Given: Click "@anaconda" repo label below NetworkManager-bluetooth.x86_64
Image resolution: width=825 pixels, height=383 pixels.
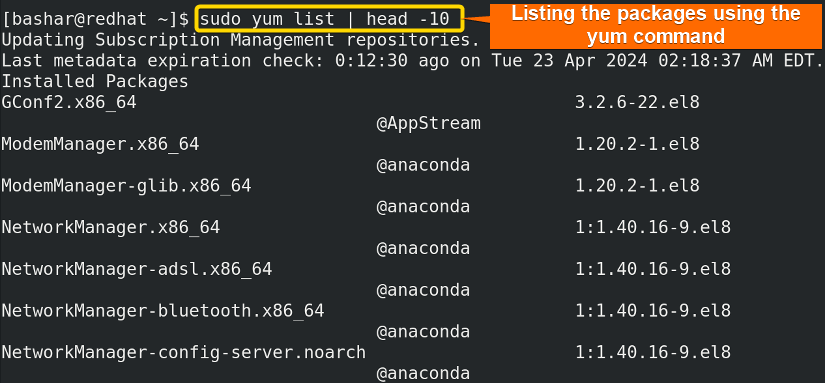Looking at the screenshot, I should pyautogui.click(x=423, y=332).
